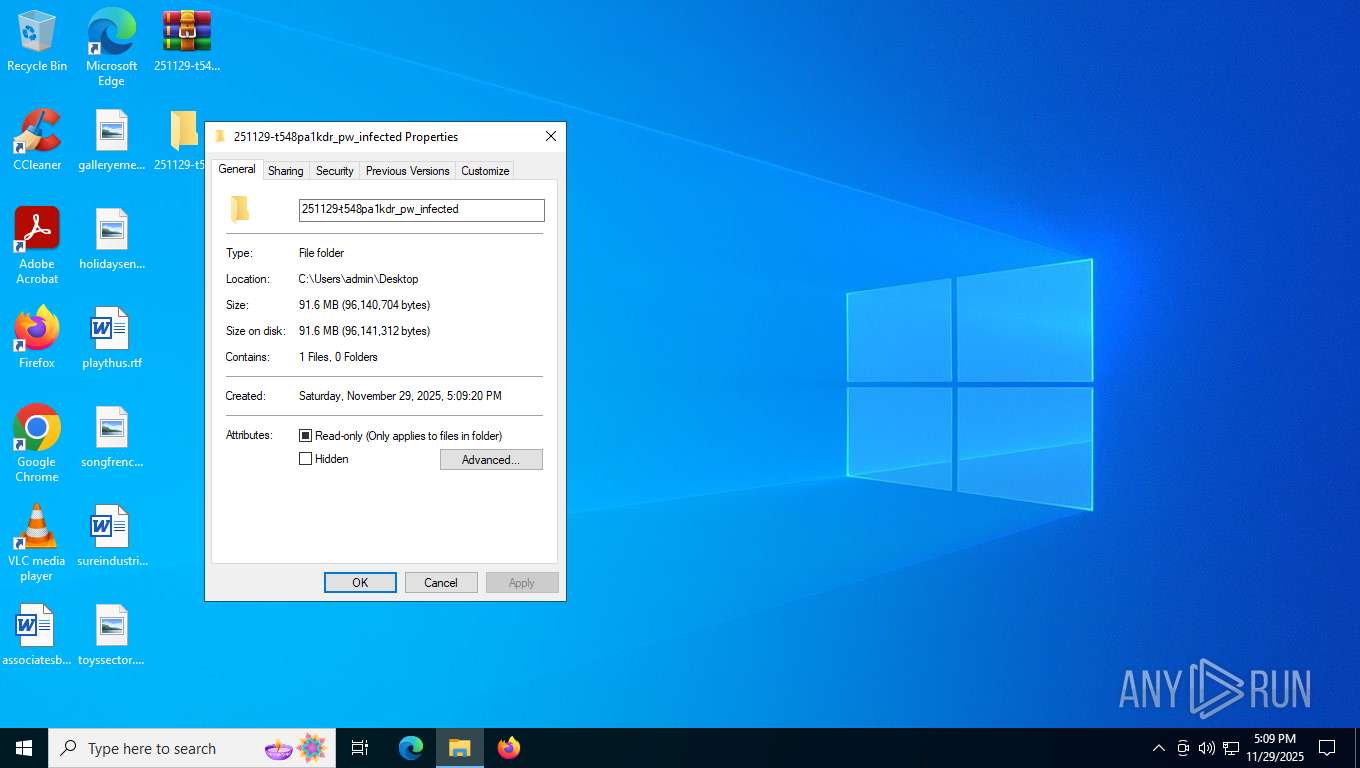Enable the Hidden attribute checkbox
The height and width of the screenshot is (768, 1360).
[306, 459]
